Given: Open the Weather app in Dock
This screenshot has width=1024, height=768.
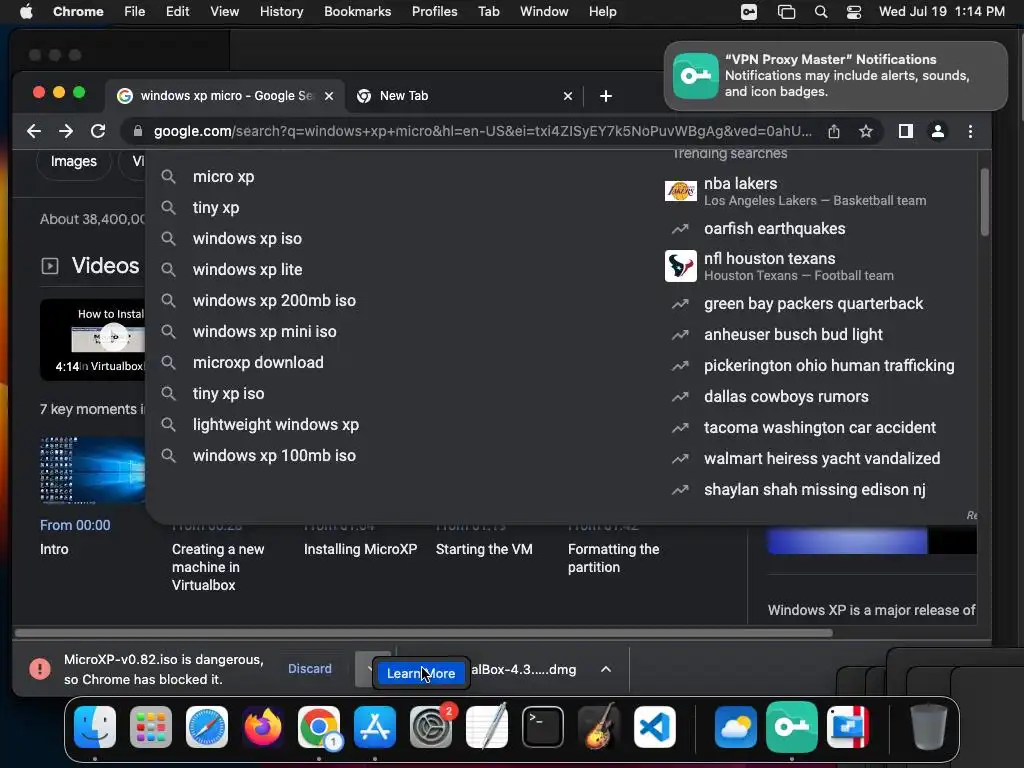Looking at the screenshot, I should [x=735, y=727].
